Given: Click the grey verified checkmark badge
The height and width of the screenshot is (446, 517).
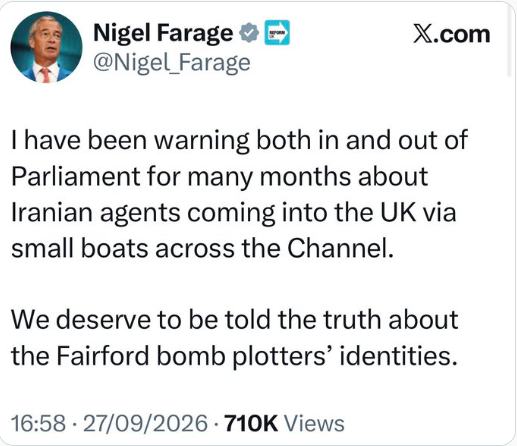Looking at the screenshot, I should pos(249,32).
